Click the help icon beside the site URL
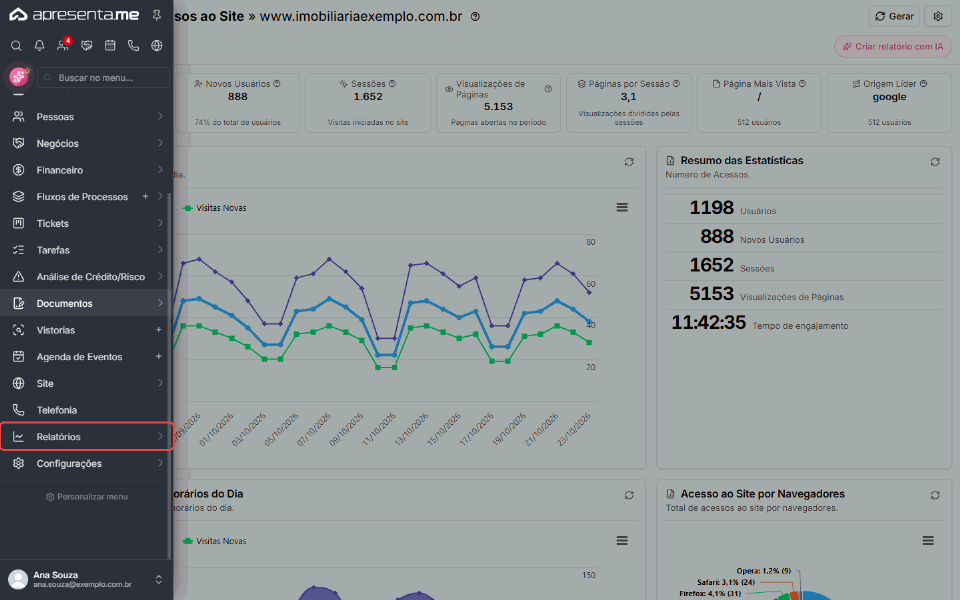This screenshot has height=600, width=960. pos(475,17)
